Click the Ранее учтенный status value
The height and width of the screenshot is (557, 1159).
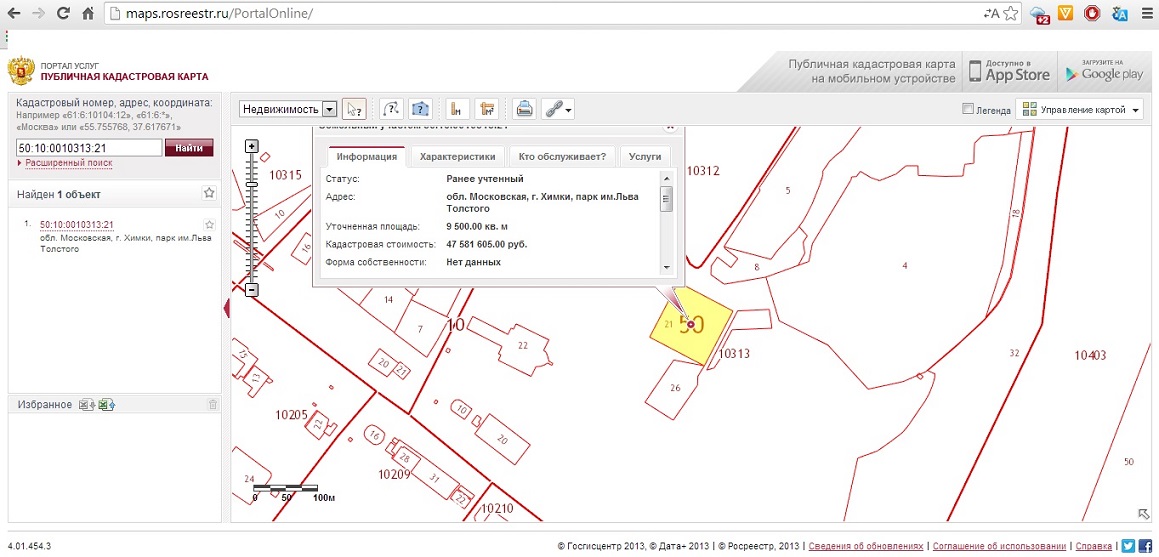[485, 179]
